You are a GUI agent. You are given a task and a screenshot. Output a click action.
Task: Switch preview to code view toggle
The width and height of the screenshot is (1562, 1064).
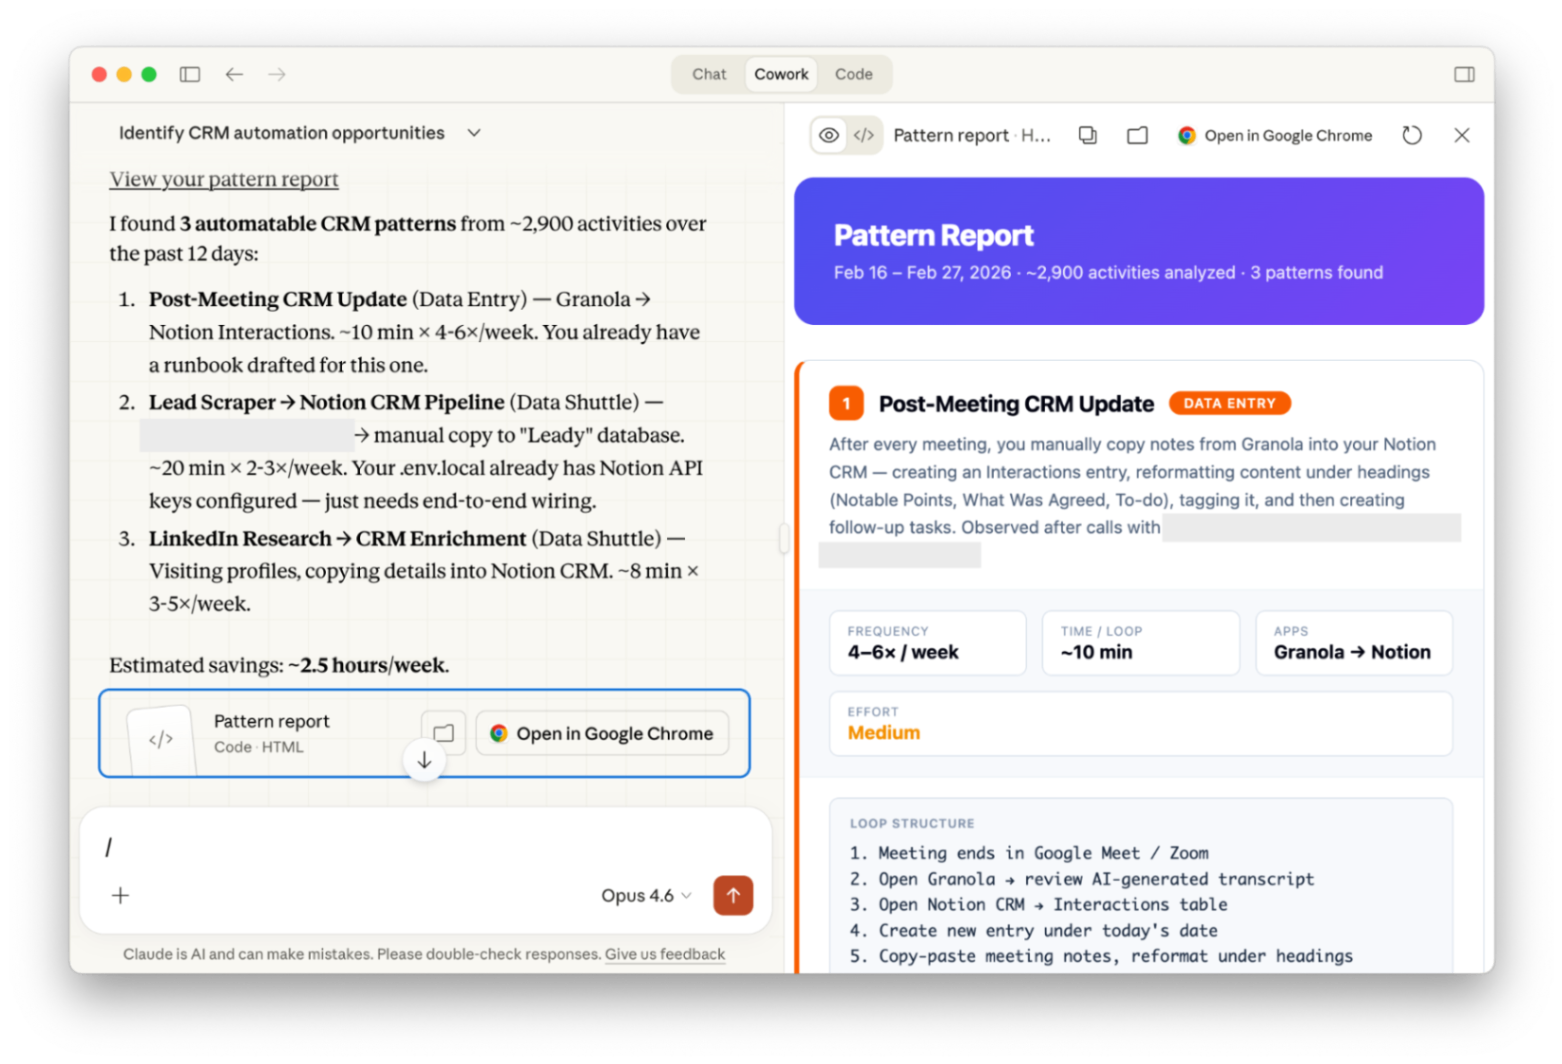[864, 135]
